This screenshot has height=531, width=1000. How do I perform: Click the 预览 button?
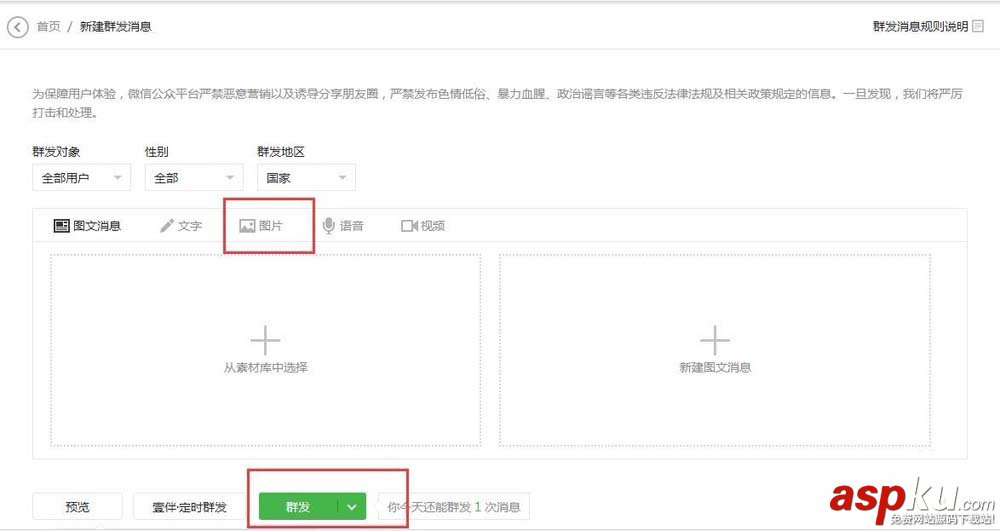coord(77,507)
